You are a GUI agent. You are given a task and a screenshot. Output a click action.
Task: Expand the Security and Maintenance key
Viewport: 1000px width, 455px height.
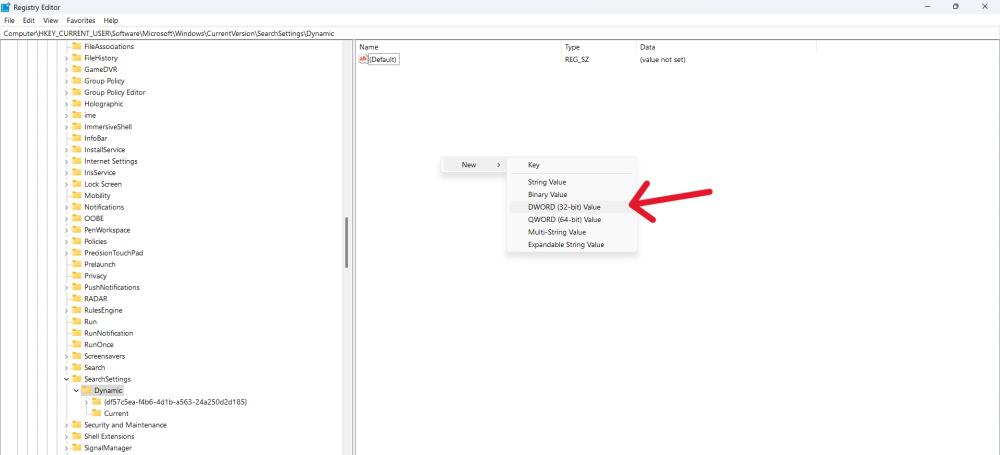pos(66,425)
